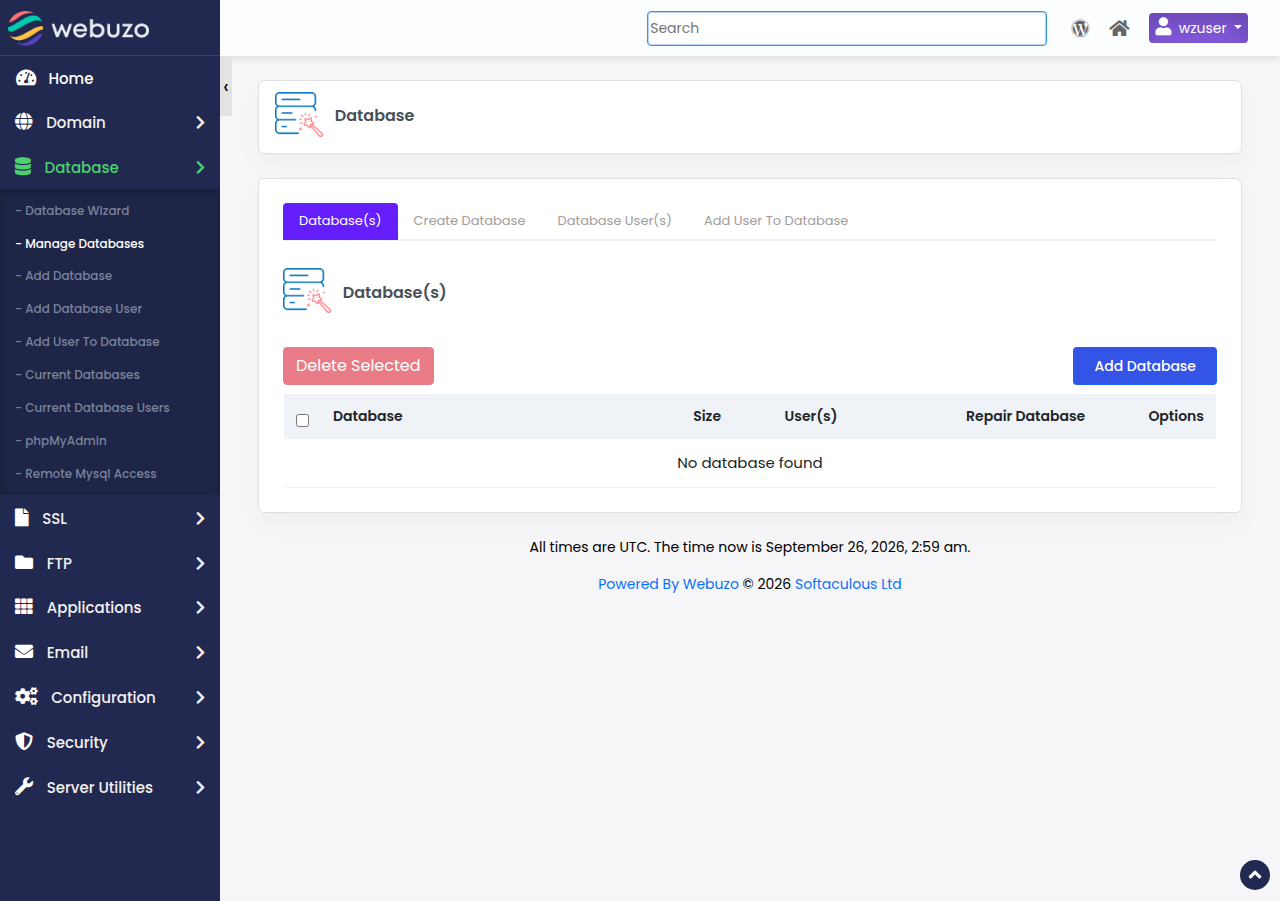The image size is (1280, 901).
Task: Collapse the Database menu chevron
Action: tap(200, 167)
